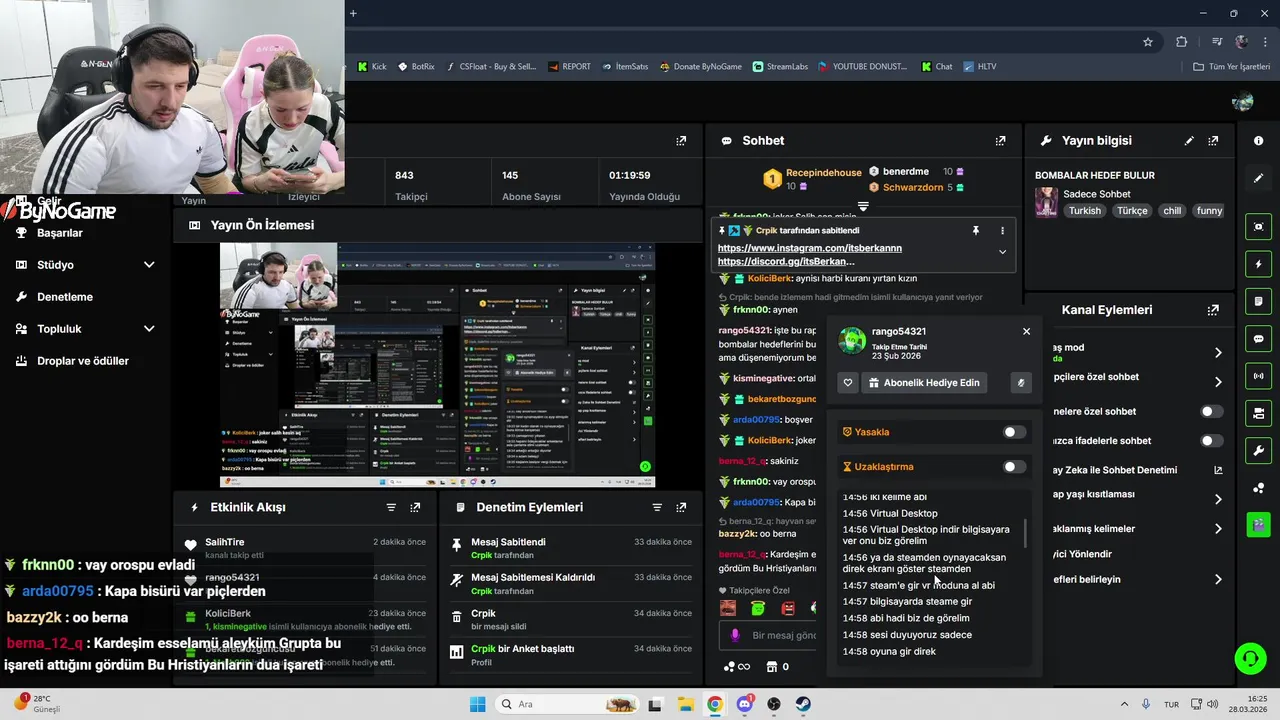
Task: Pop out the Etkinlik Akışı panel
Action: pyautogui.click(x=415, y=507)
